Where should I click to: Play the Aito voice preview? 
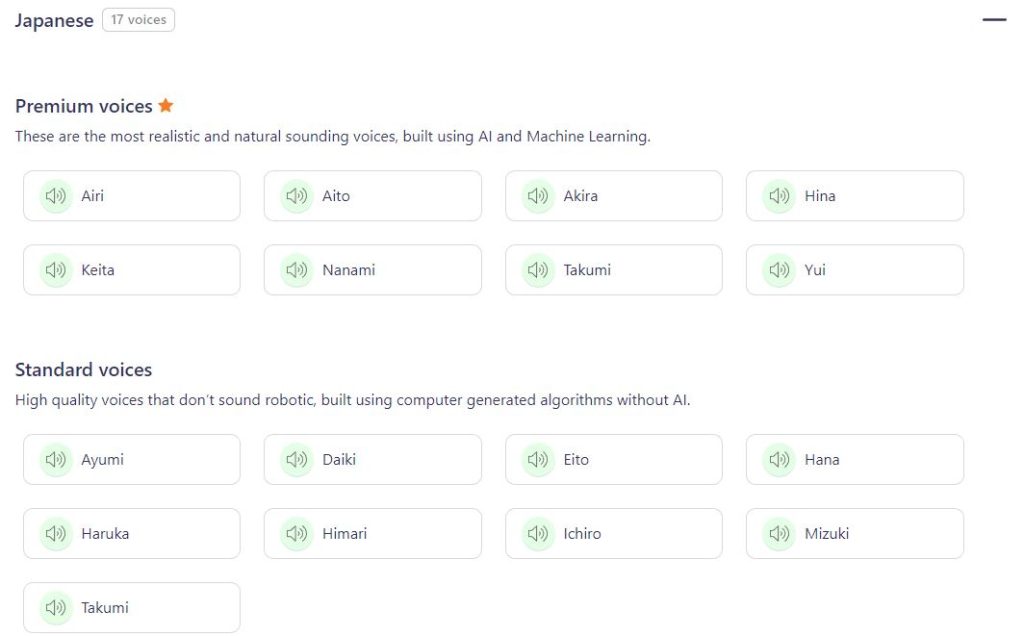pos(297,195)
